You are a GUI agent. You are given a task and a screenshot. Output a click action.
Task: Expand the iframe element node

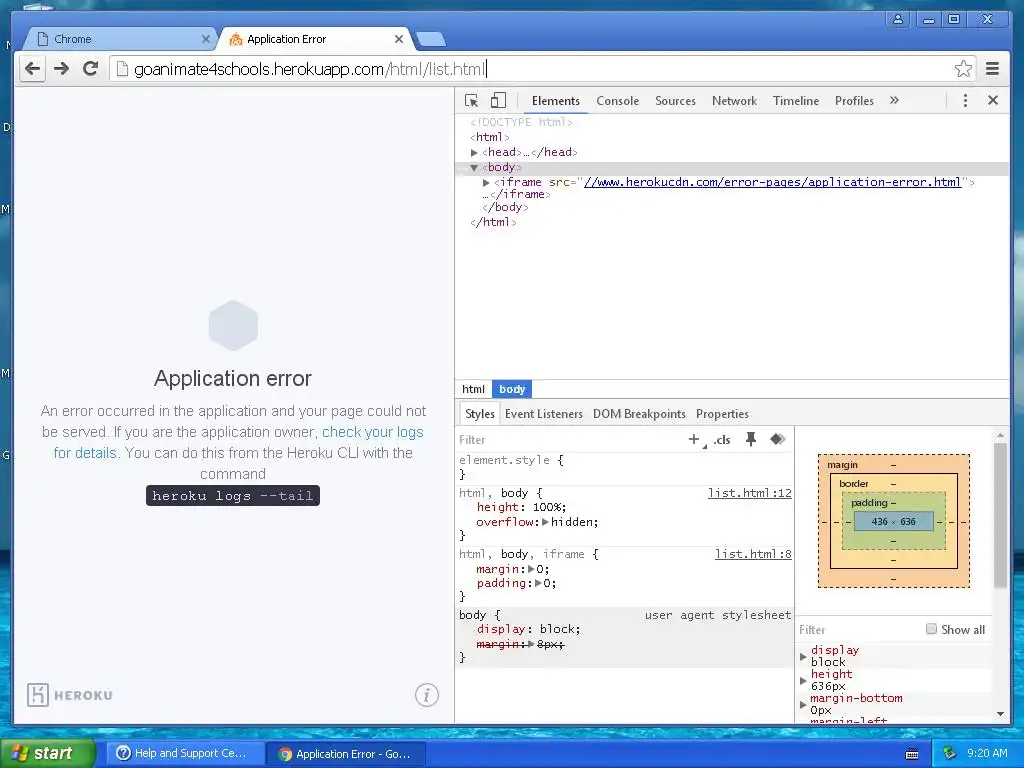pyautogui.click(x=486, y=183)
